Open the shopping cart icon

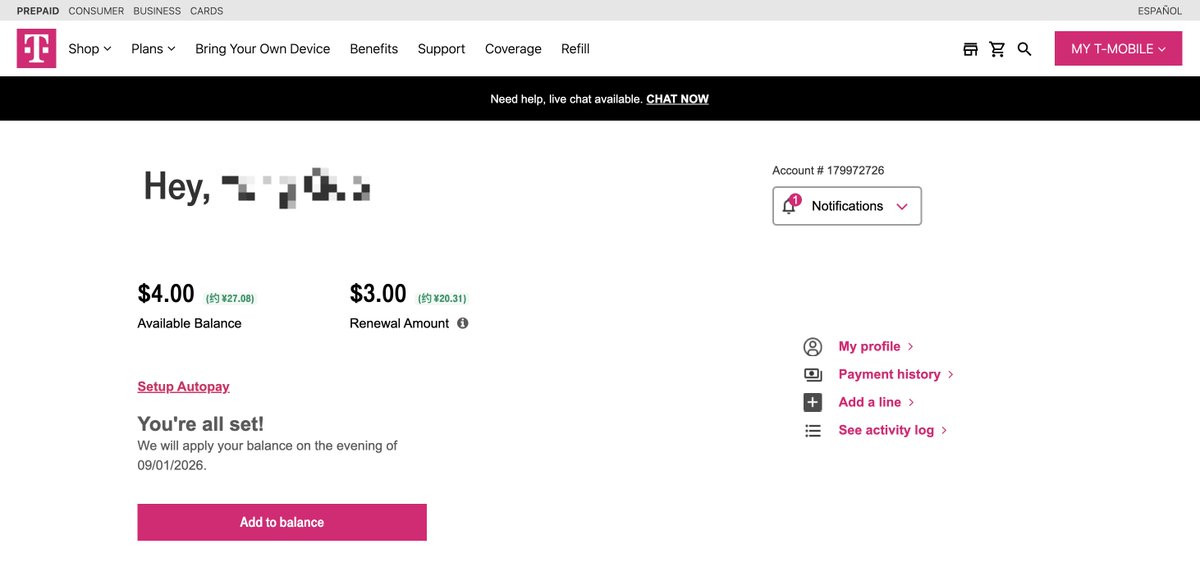[x=997, y=49]
